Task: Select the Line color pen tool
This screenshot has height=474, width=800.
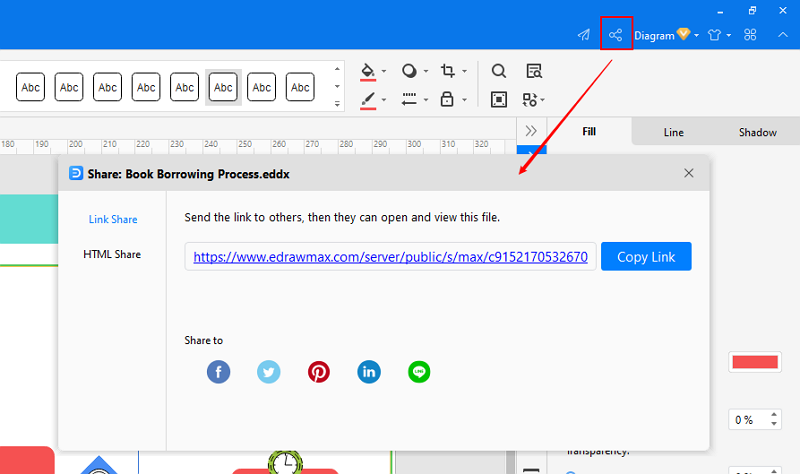Action: (x=367, y=100)
